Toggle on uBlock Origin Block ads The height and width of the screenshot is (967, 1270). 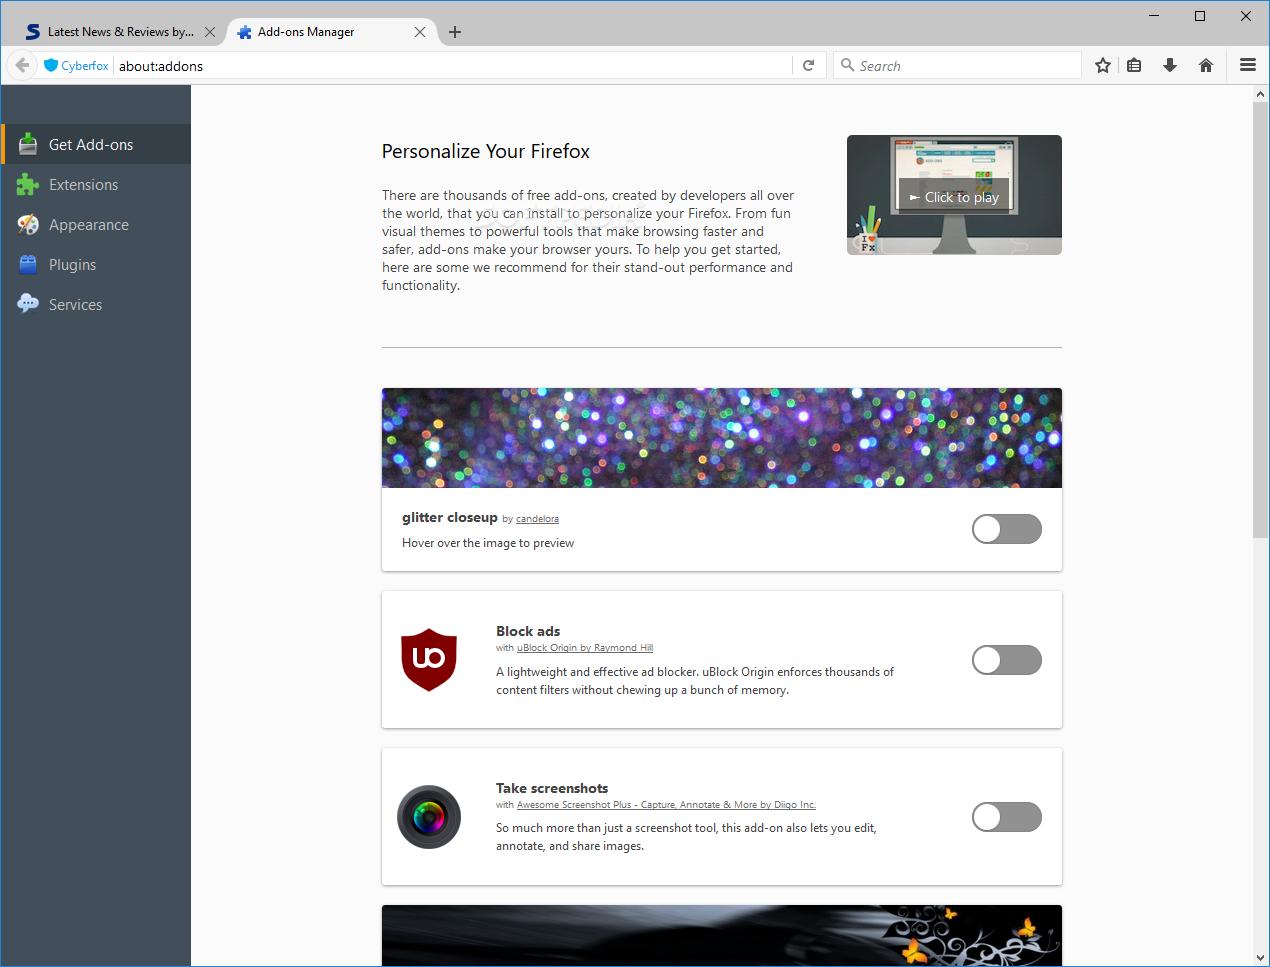tap(1007, 660)
